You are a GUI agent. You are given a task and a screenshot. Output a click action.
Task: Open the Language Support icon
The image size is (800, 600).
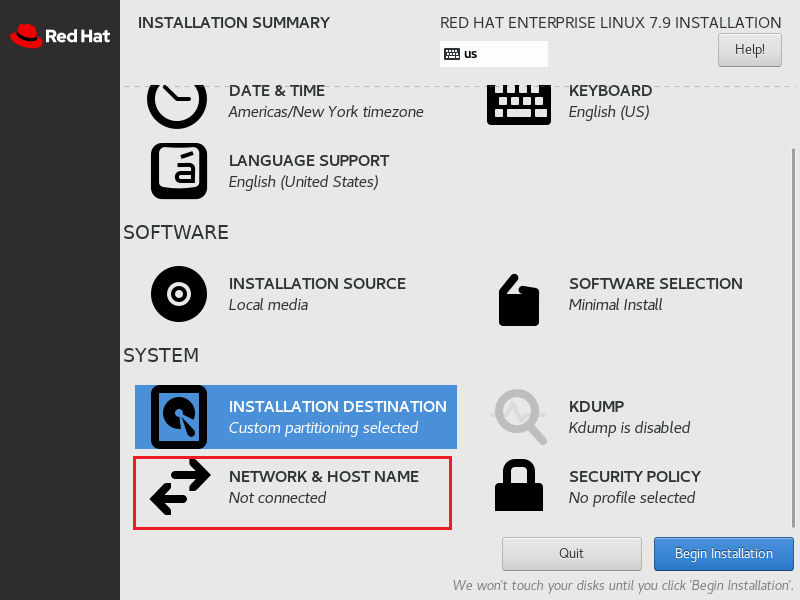pos(179,171)
